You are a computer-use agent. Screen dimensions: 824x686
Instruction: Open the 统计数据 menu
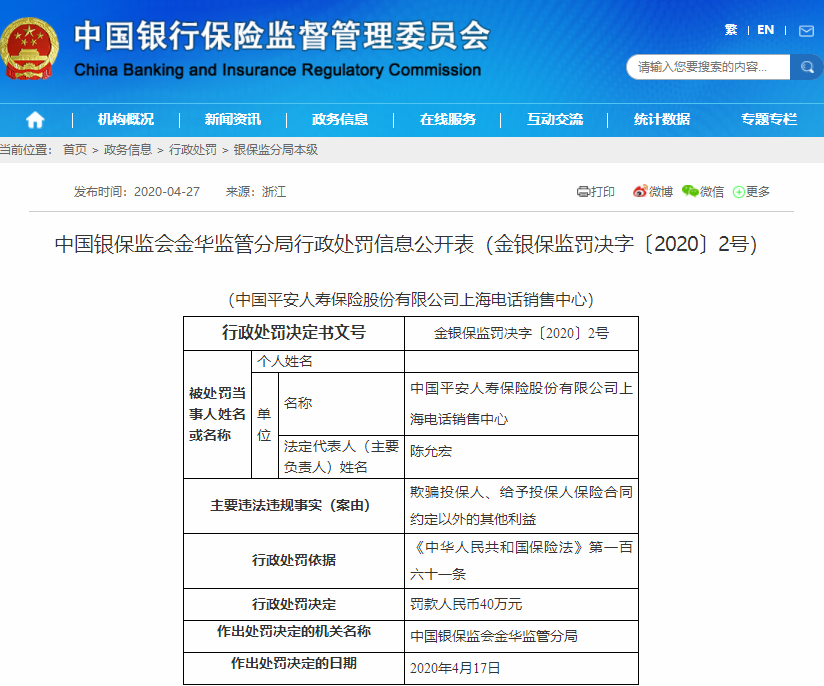click(662, 119)
